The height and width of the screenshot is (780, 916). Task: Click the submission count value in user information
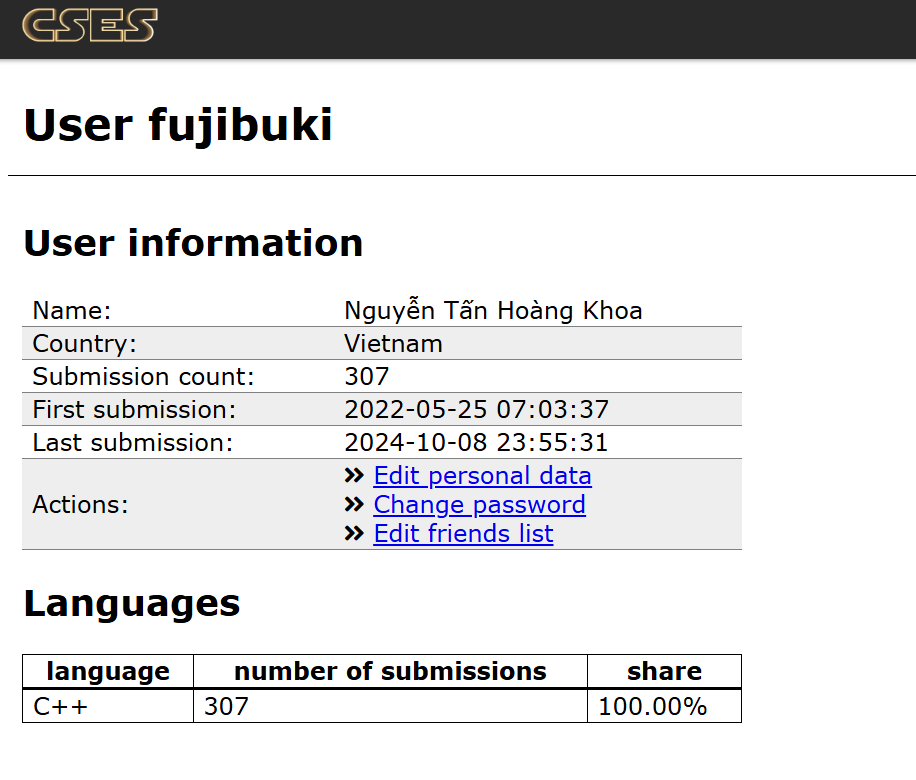[366, 377]
